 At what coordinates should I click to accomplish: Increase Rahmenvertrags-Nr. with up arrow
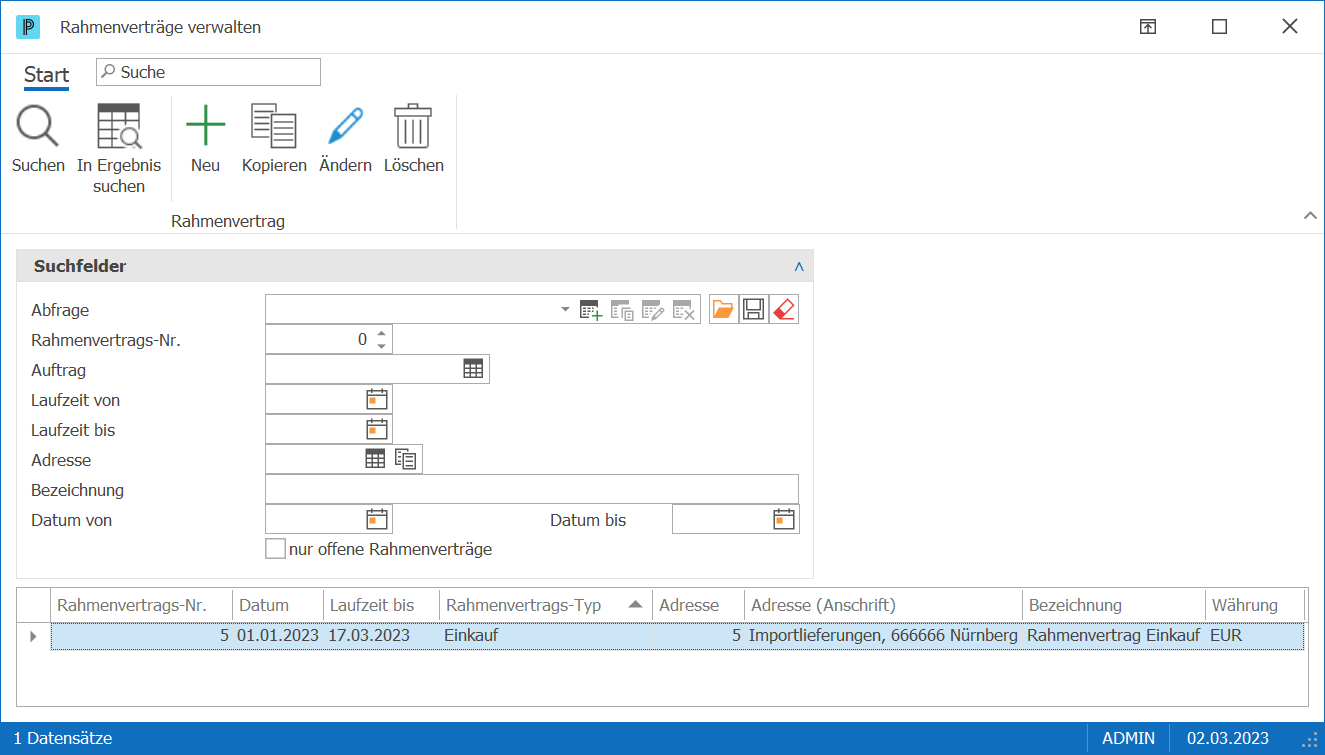click(381, 333)
